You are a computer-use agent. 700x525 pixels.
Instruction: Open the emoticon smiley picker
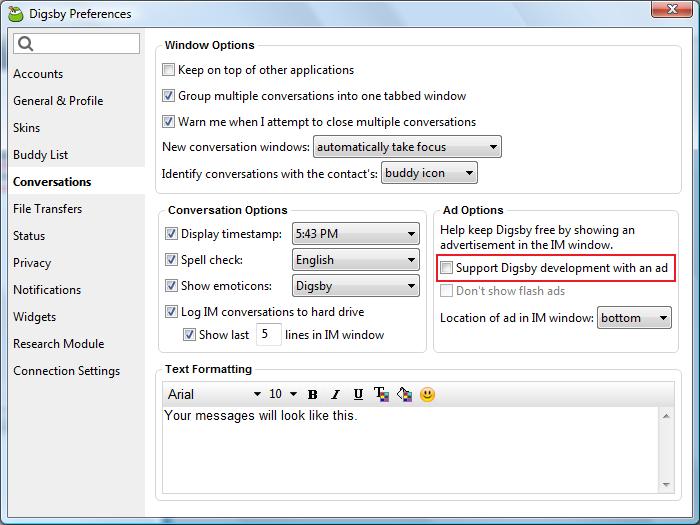427,394
